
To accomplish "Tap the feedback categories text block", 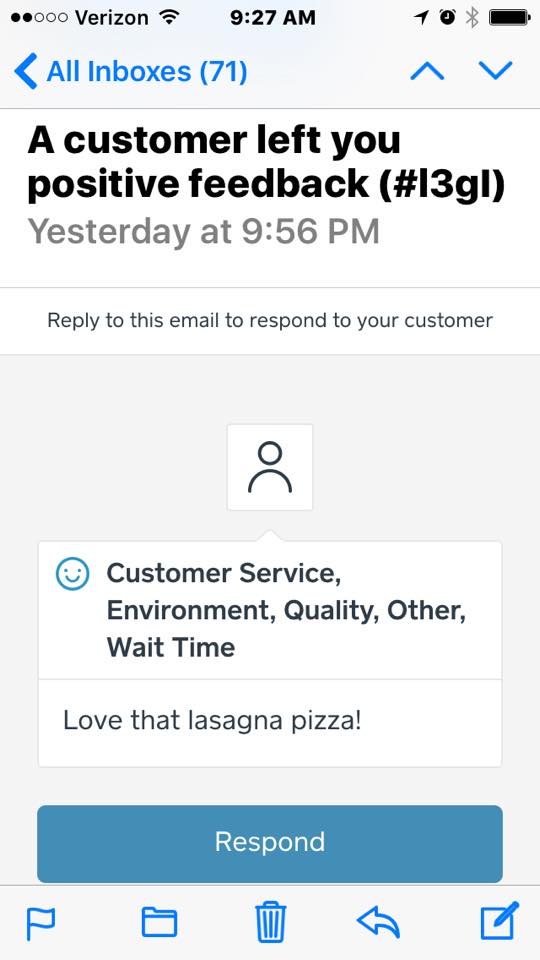I will [287, 610].
